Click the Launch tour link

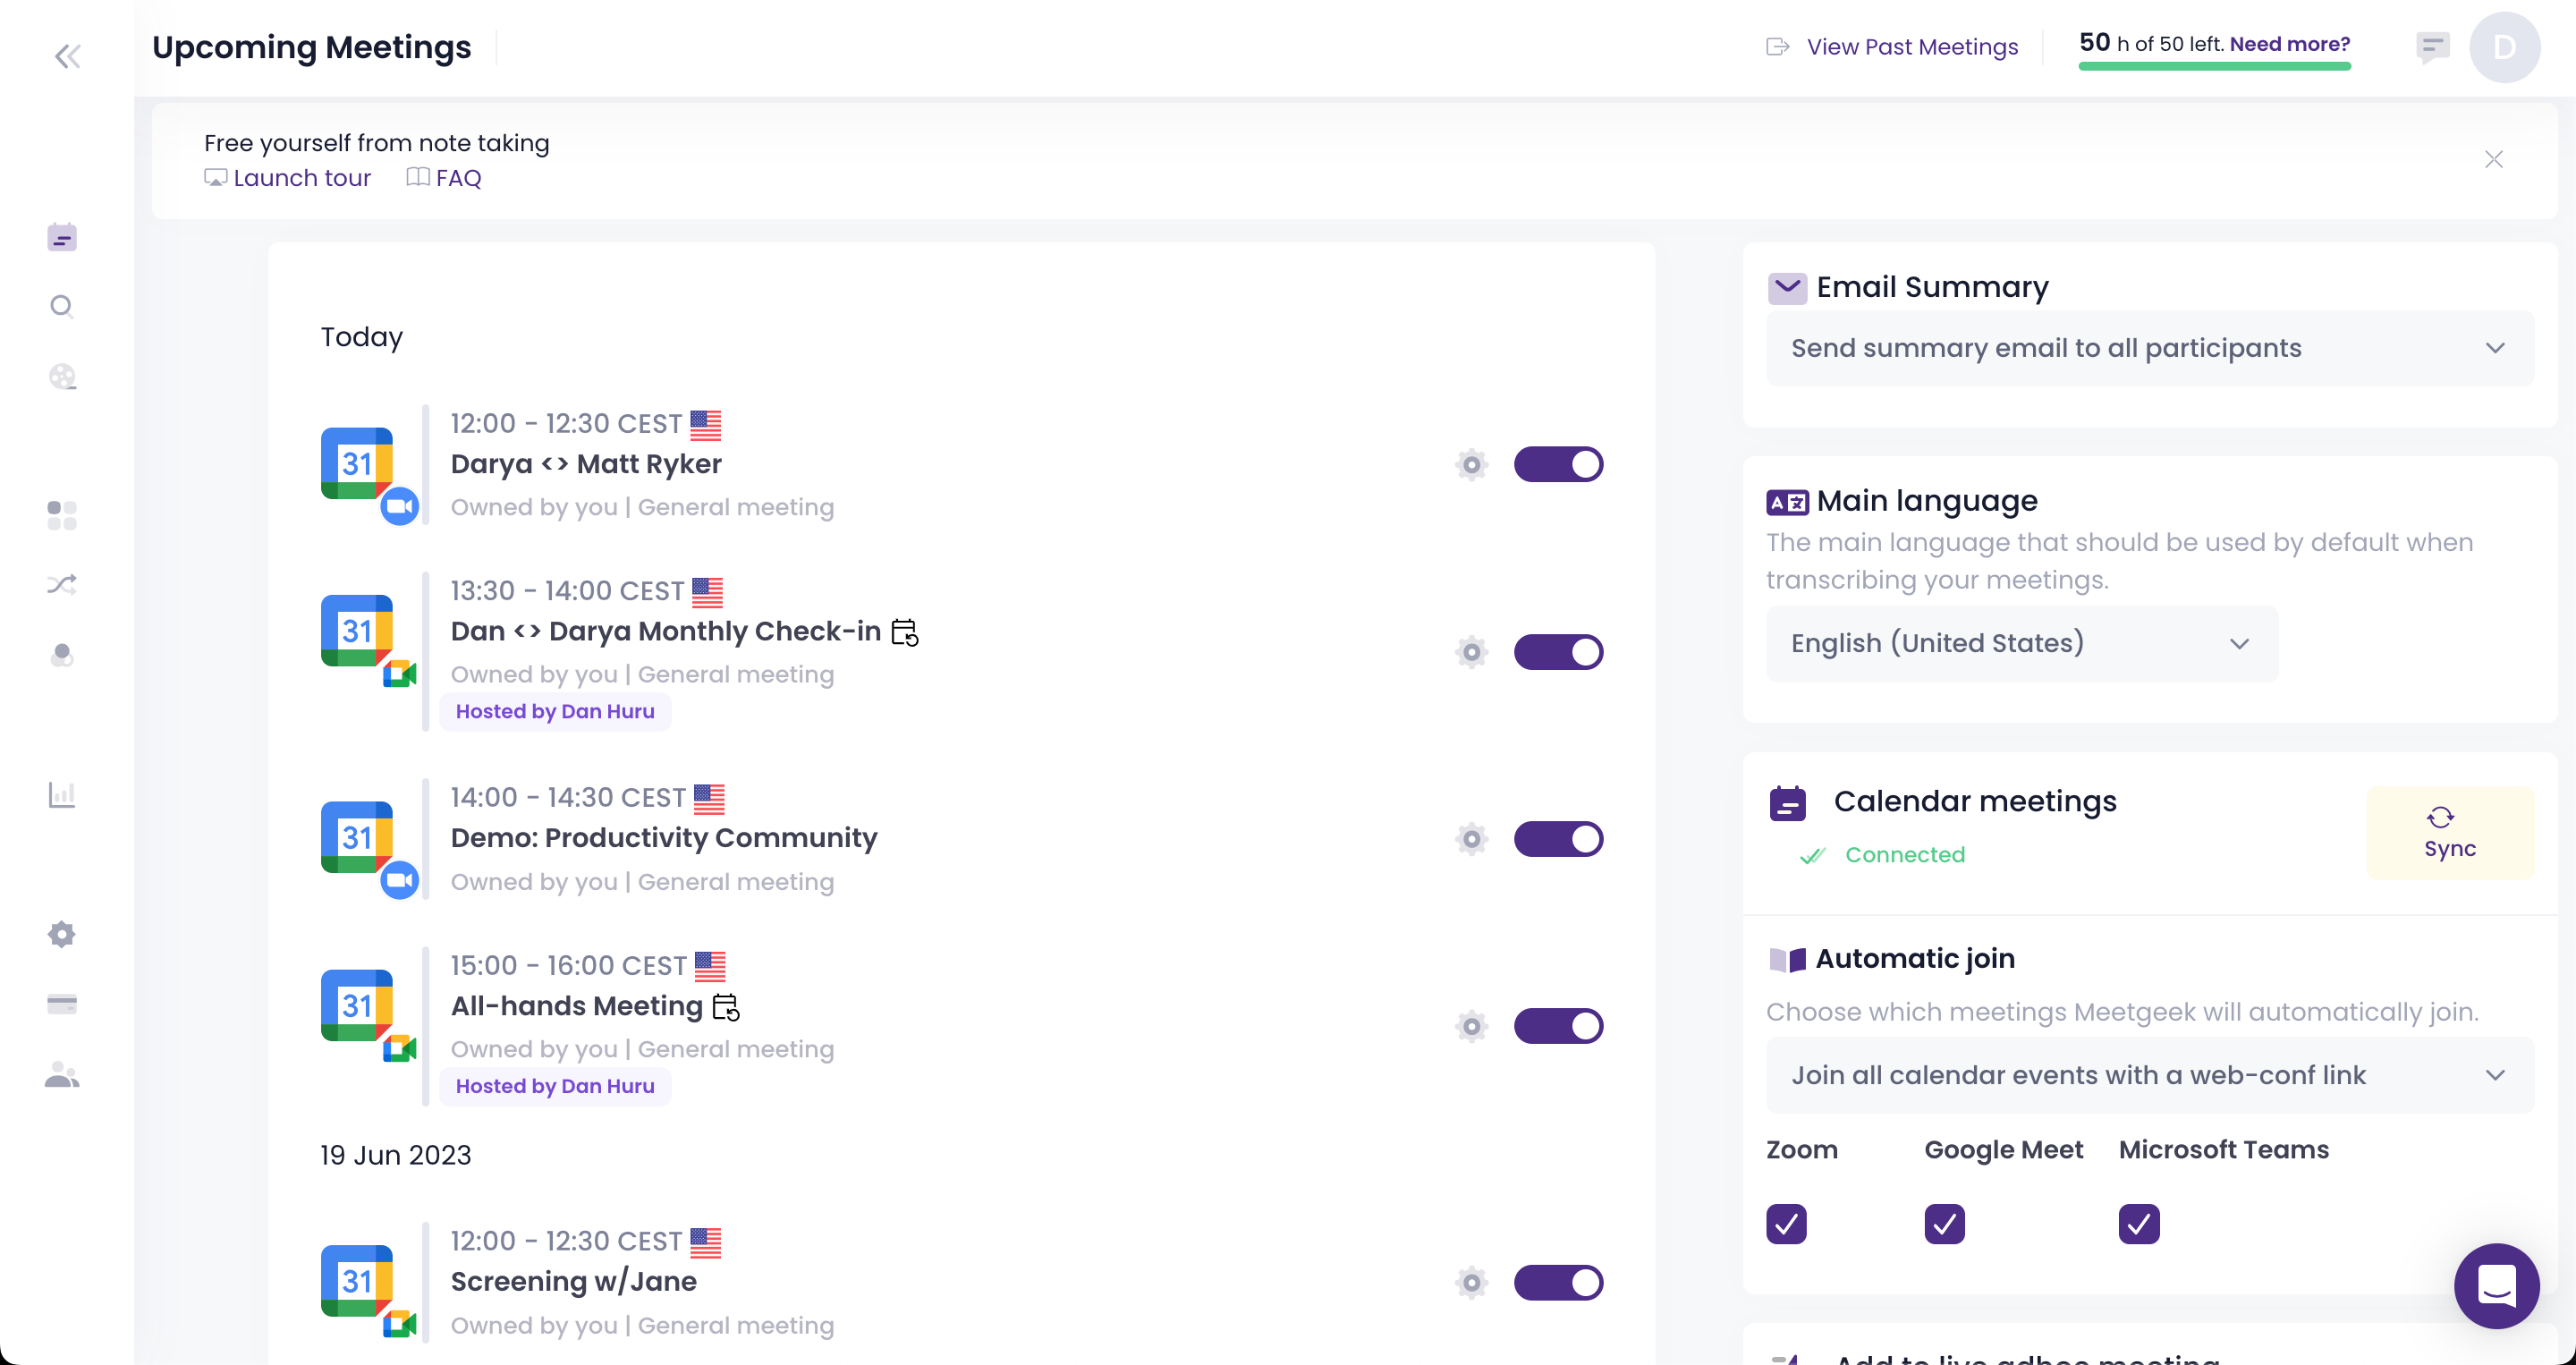click(x=301, y=178)
